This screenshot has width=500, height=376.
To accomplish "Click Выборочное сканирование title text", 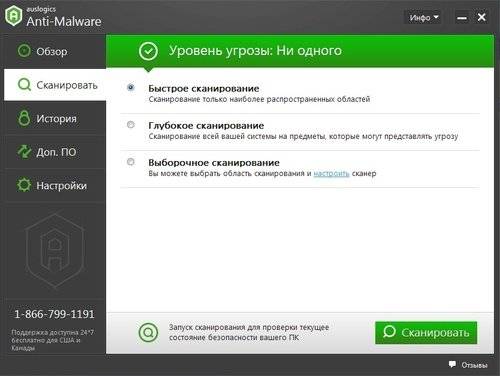I will pos(214,163).
